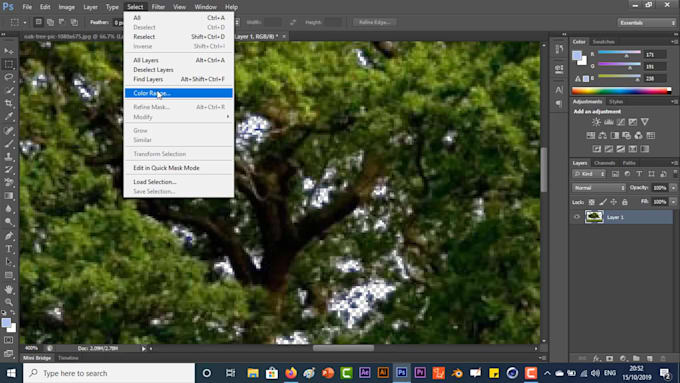Select the Gradient tool
This screenshot has width=680, height=383.
9,196
